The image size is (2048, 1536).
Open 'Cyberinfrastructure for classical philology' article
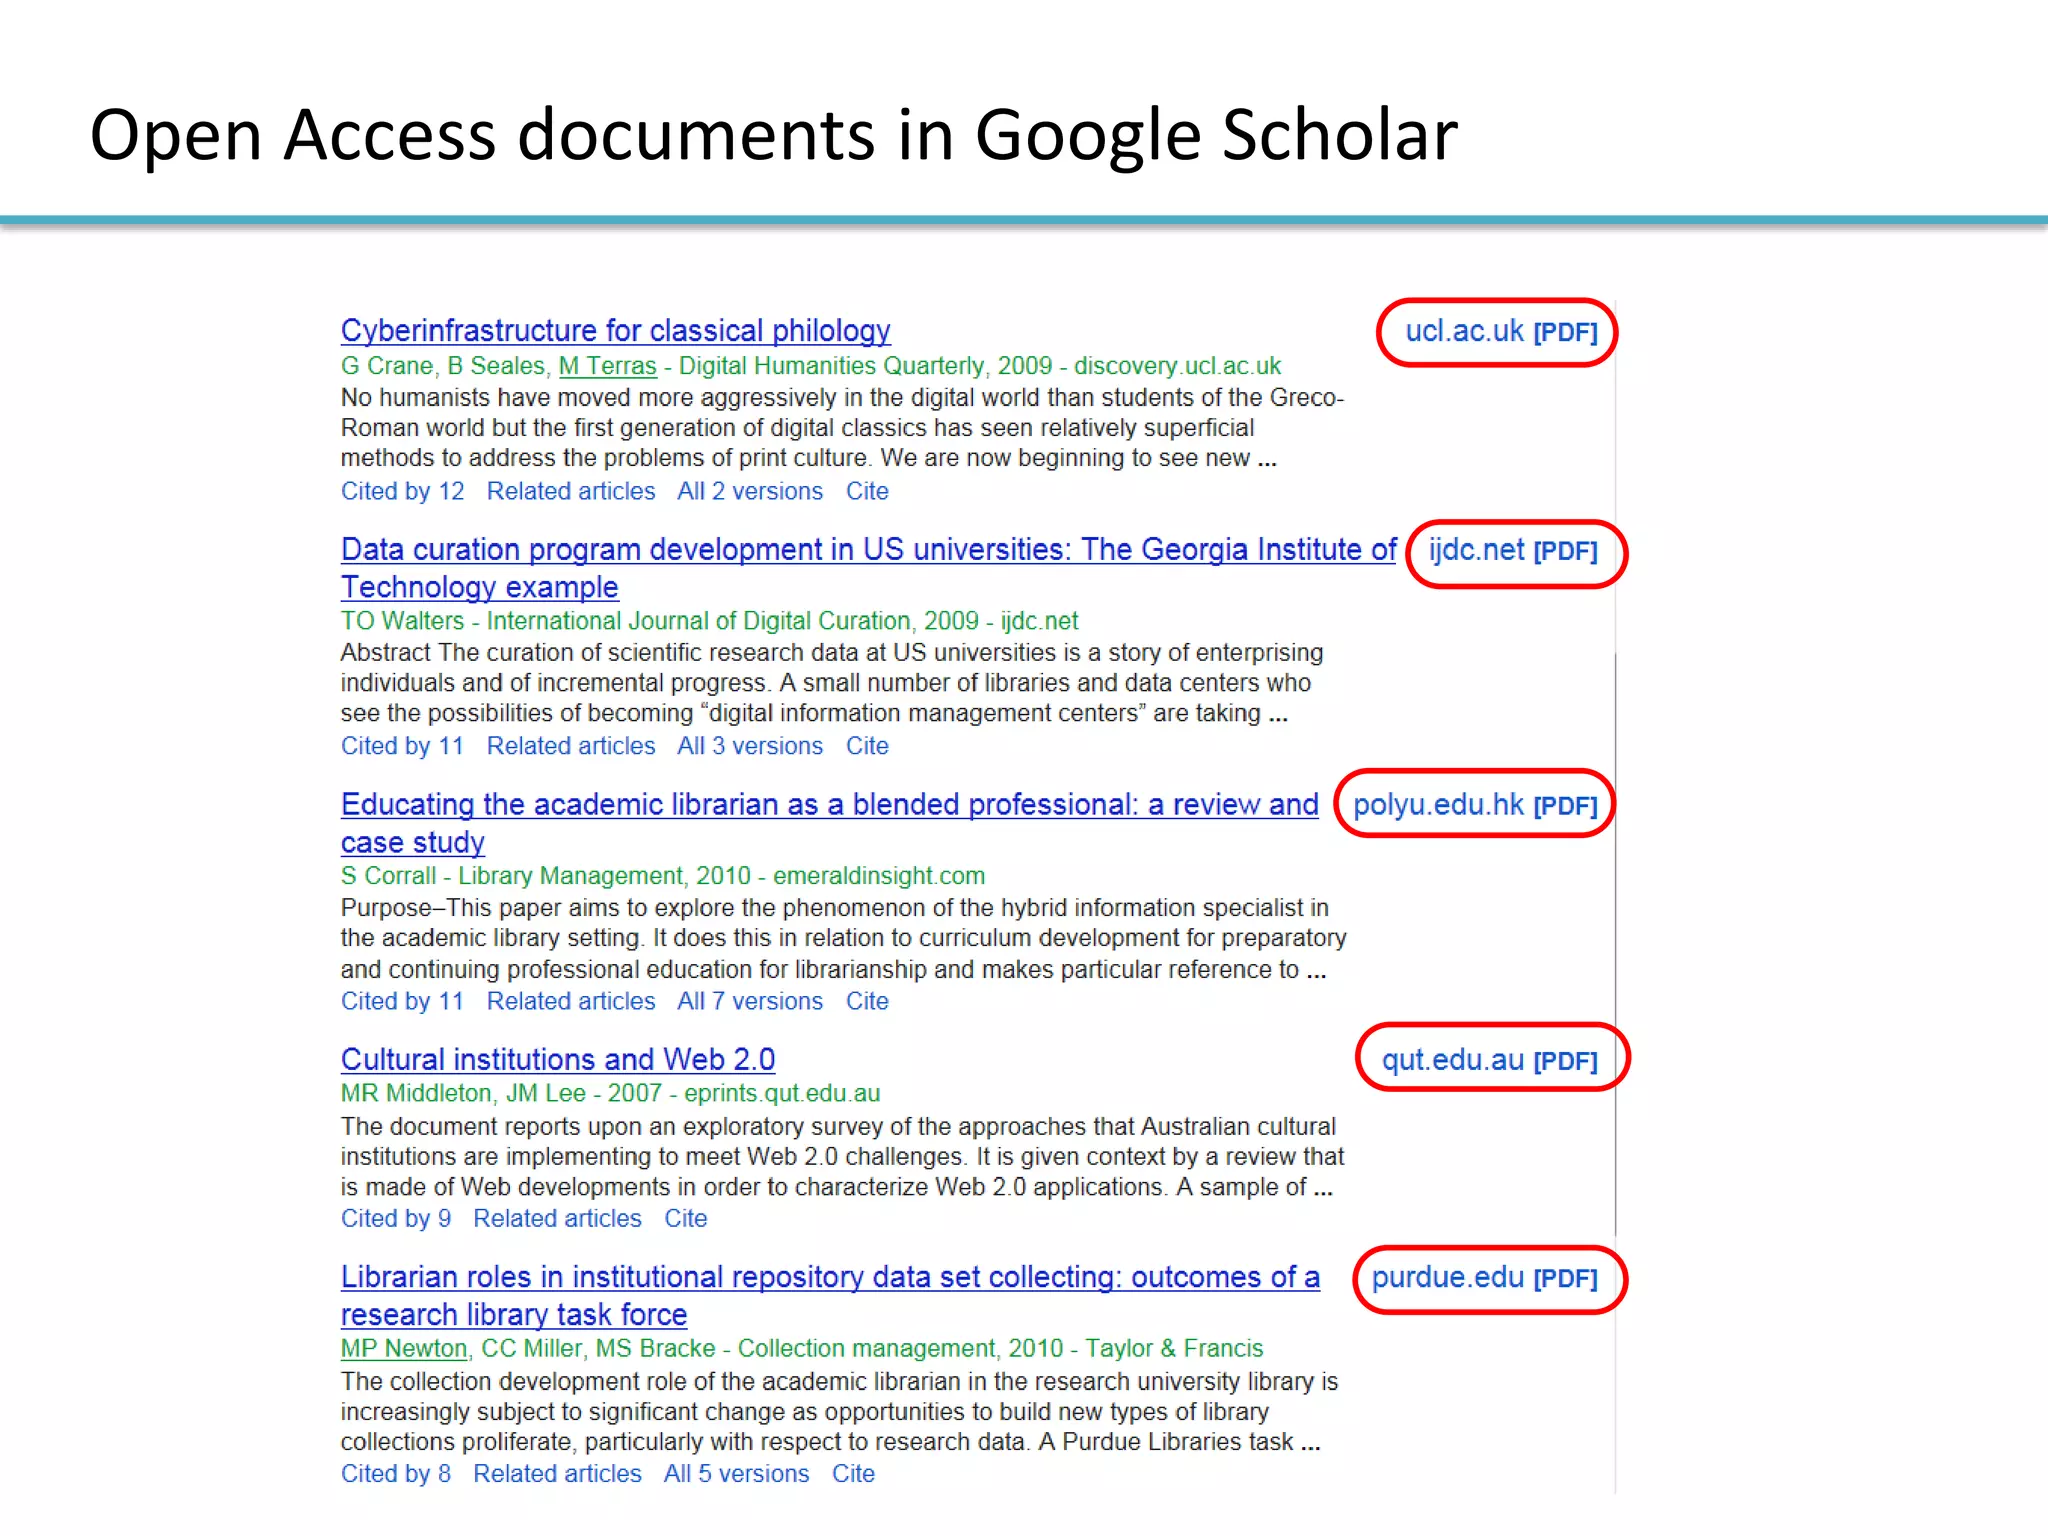click(615, 331)
